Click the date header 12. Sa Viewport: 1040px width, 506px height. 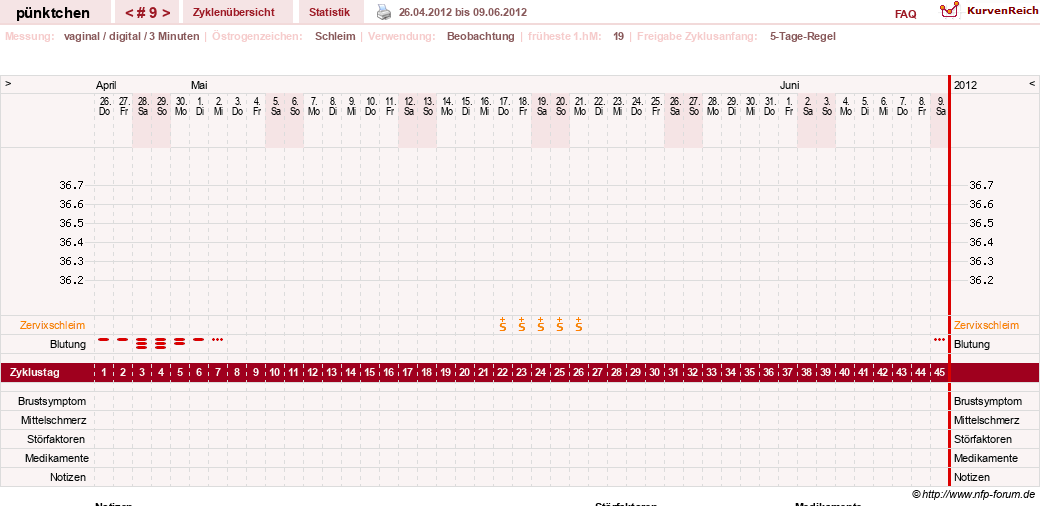click(x=408, y=106)
